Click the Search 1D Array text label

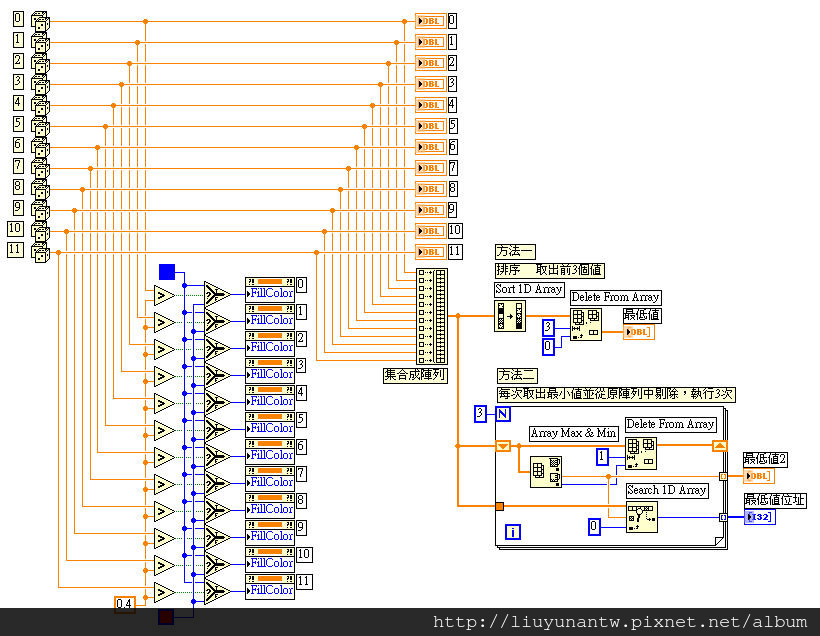point(667,490)
